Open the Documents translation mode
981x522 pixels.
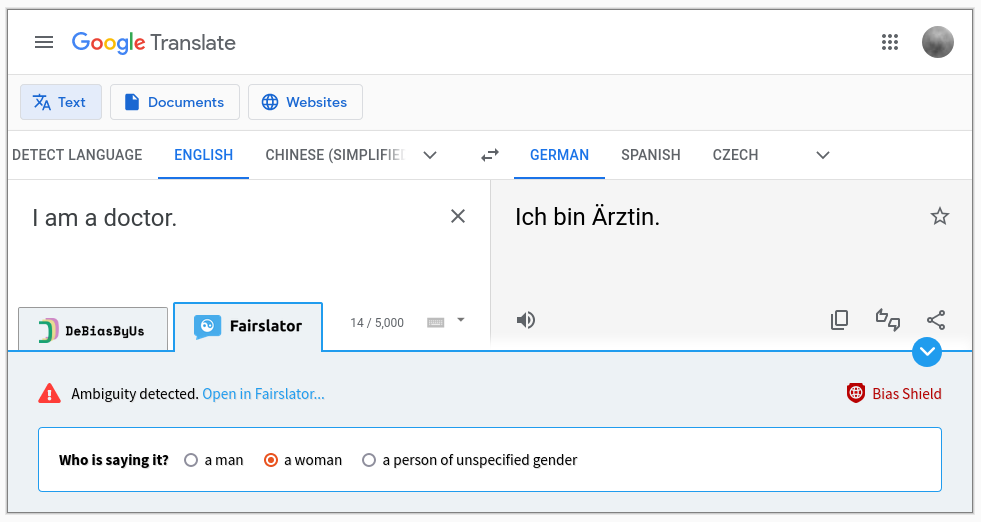click(x=175, y=102)
